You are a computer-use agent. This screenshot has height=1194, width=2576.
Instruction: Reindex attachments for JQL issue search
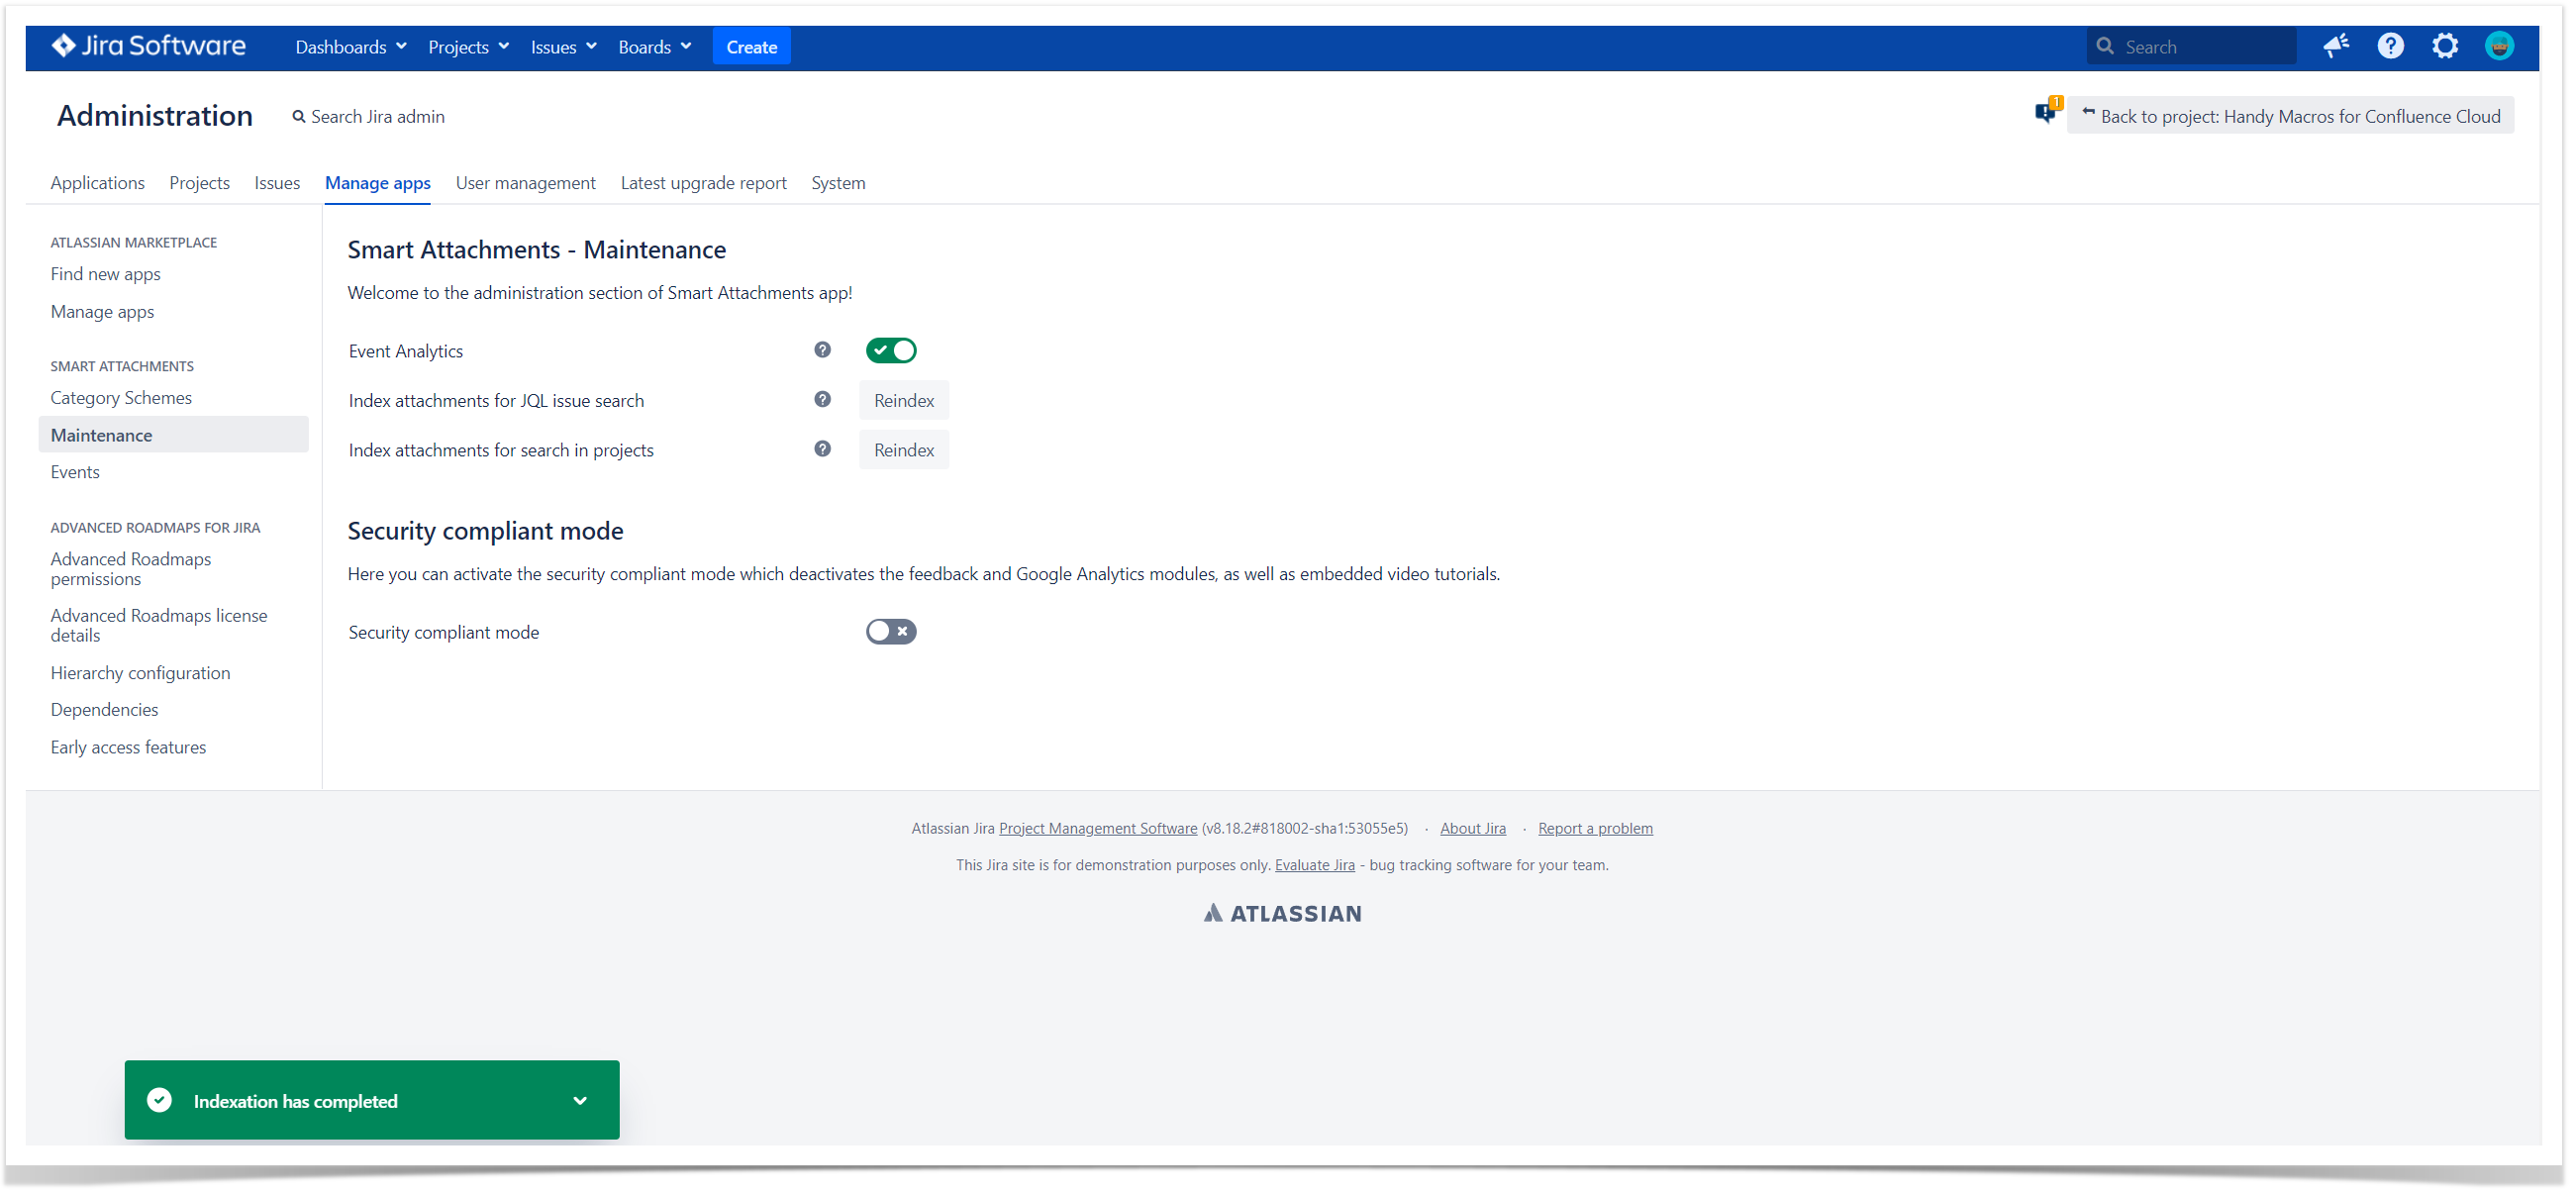pyautogui.click(x=903, y=400)
